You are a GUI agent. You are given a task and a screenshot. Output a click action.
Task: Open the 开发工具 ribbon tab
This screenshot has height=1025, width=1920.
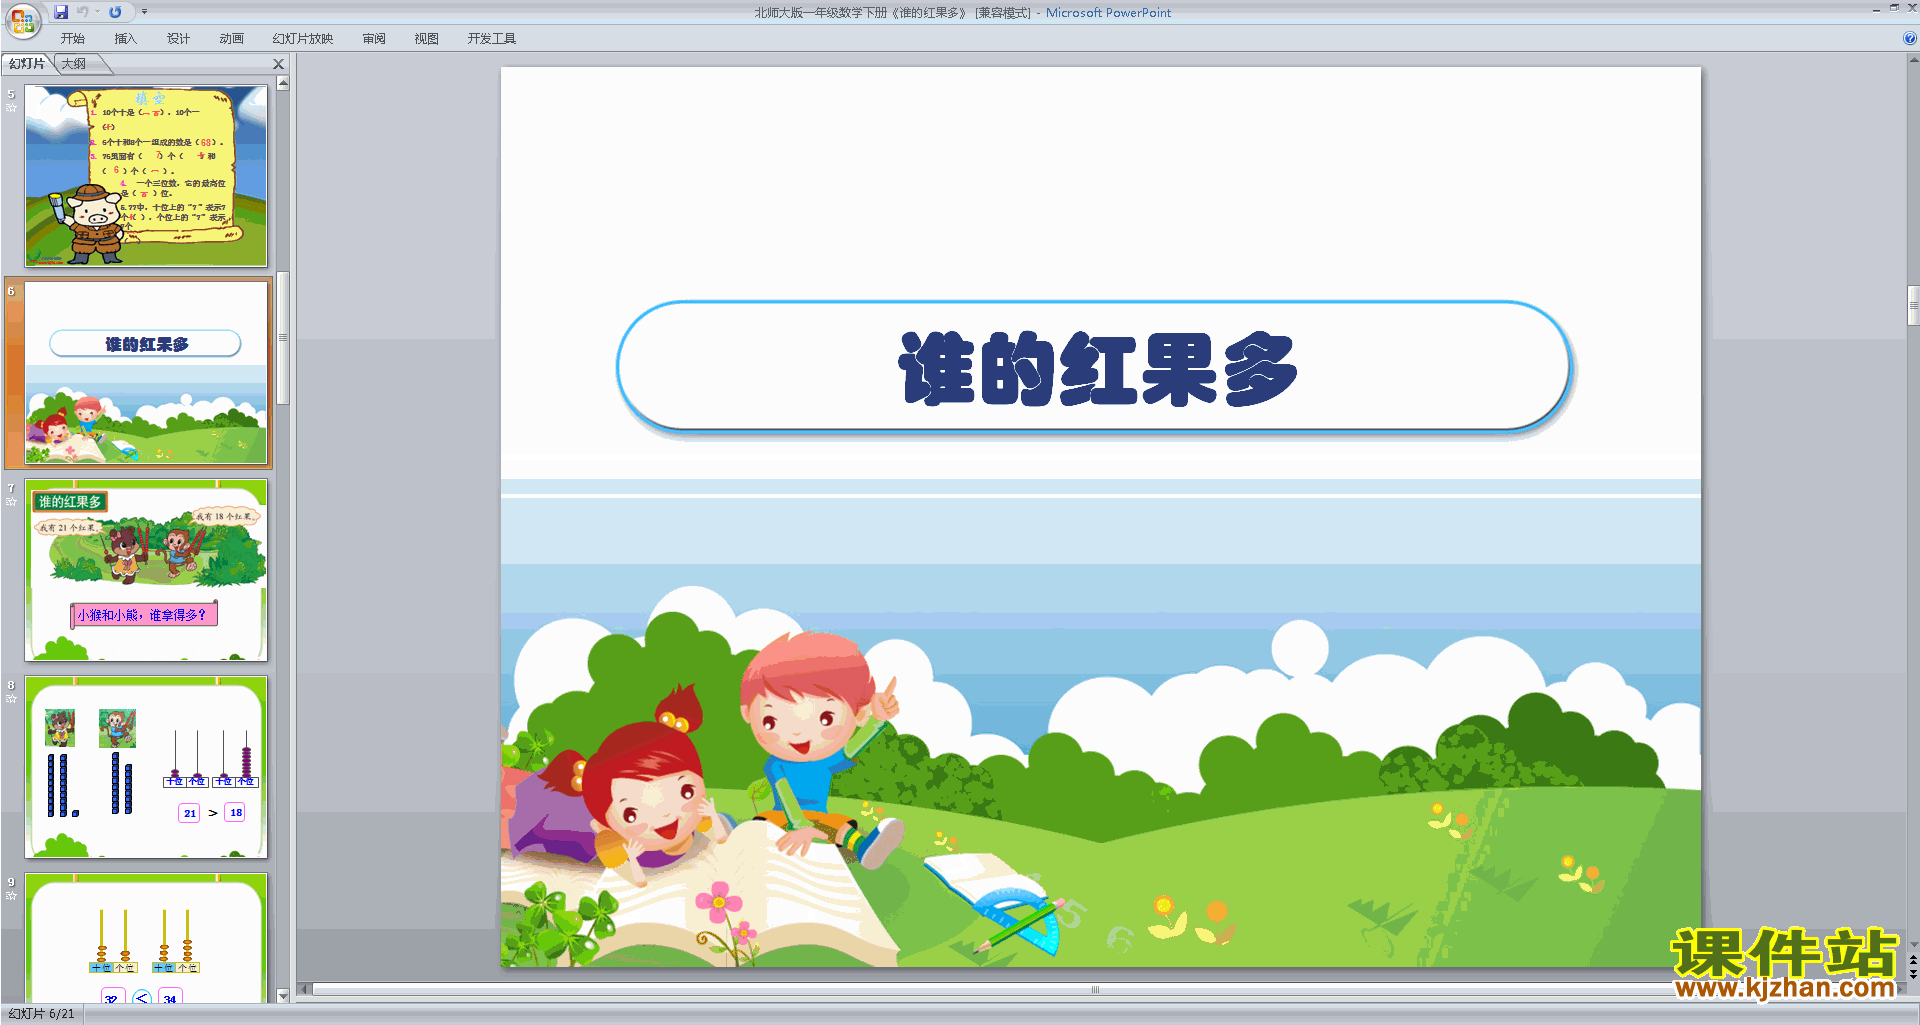(492, 39)
